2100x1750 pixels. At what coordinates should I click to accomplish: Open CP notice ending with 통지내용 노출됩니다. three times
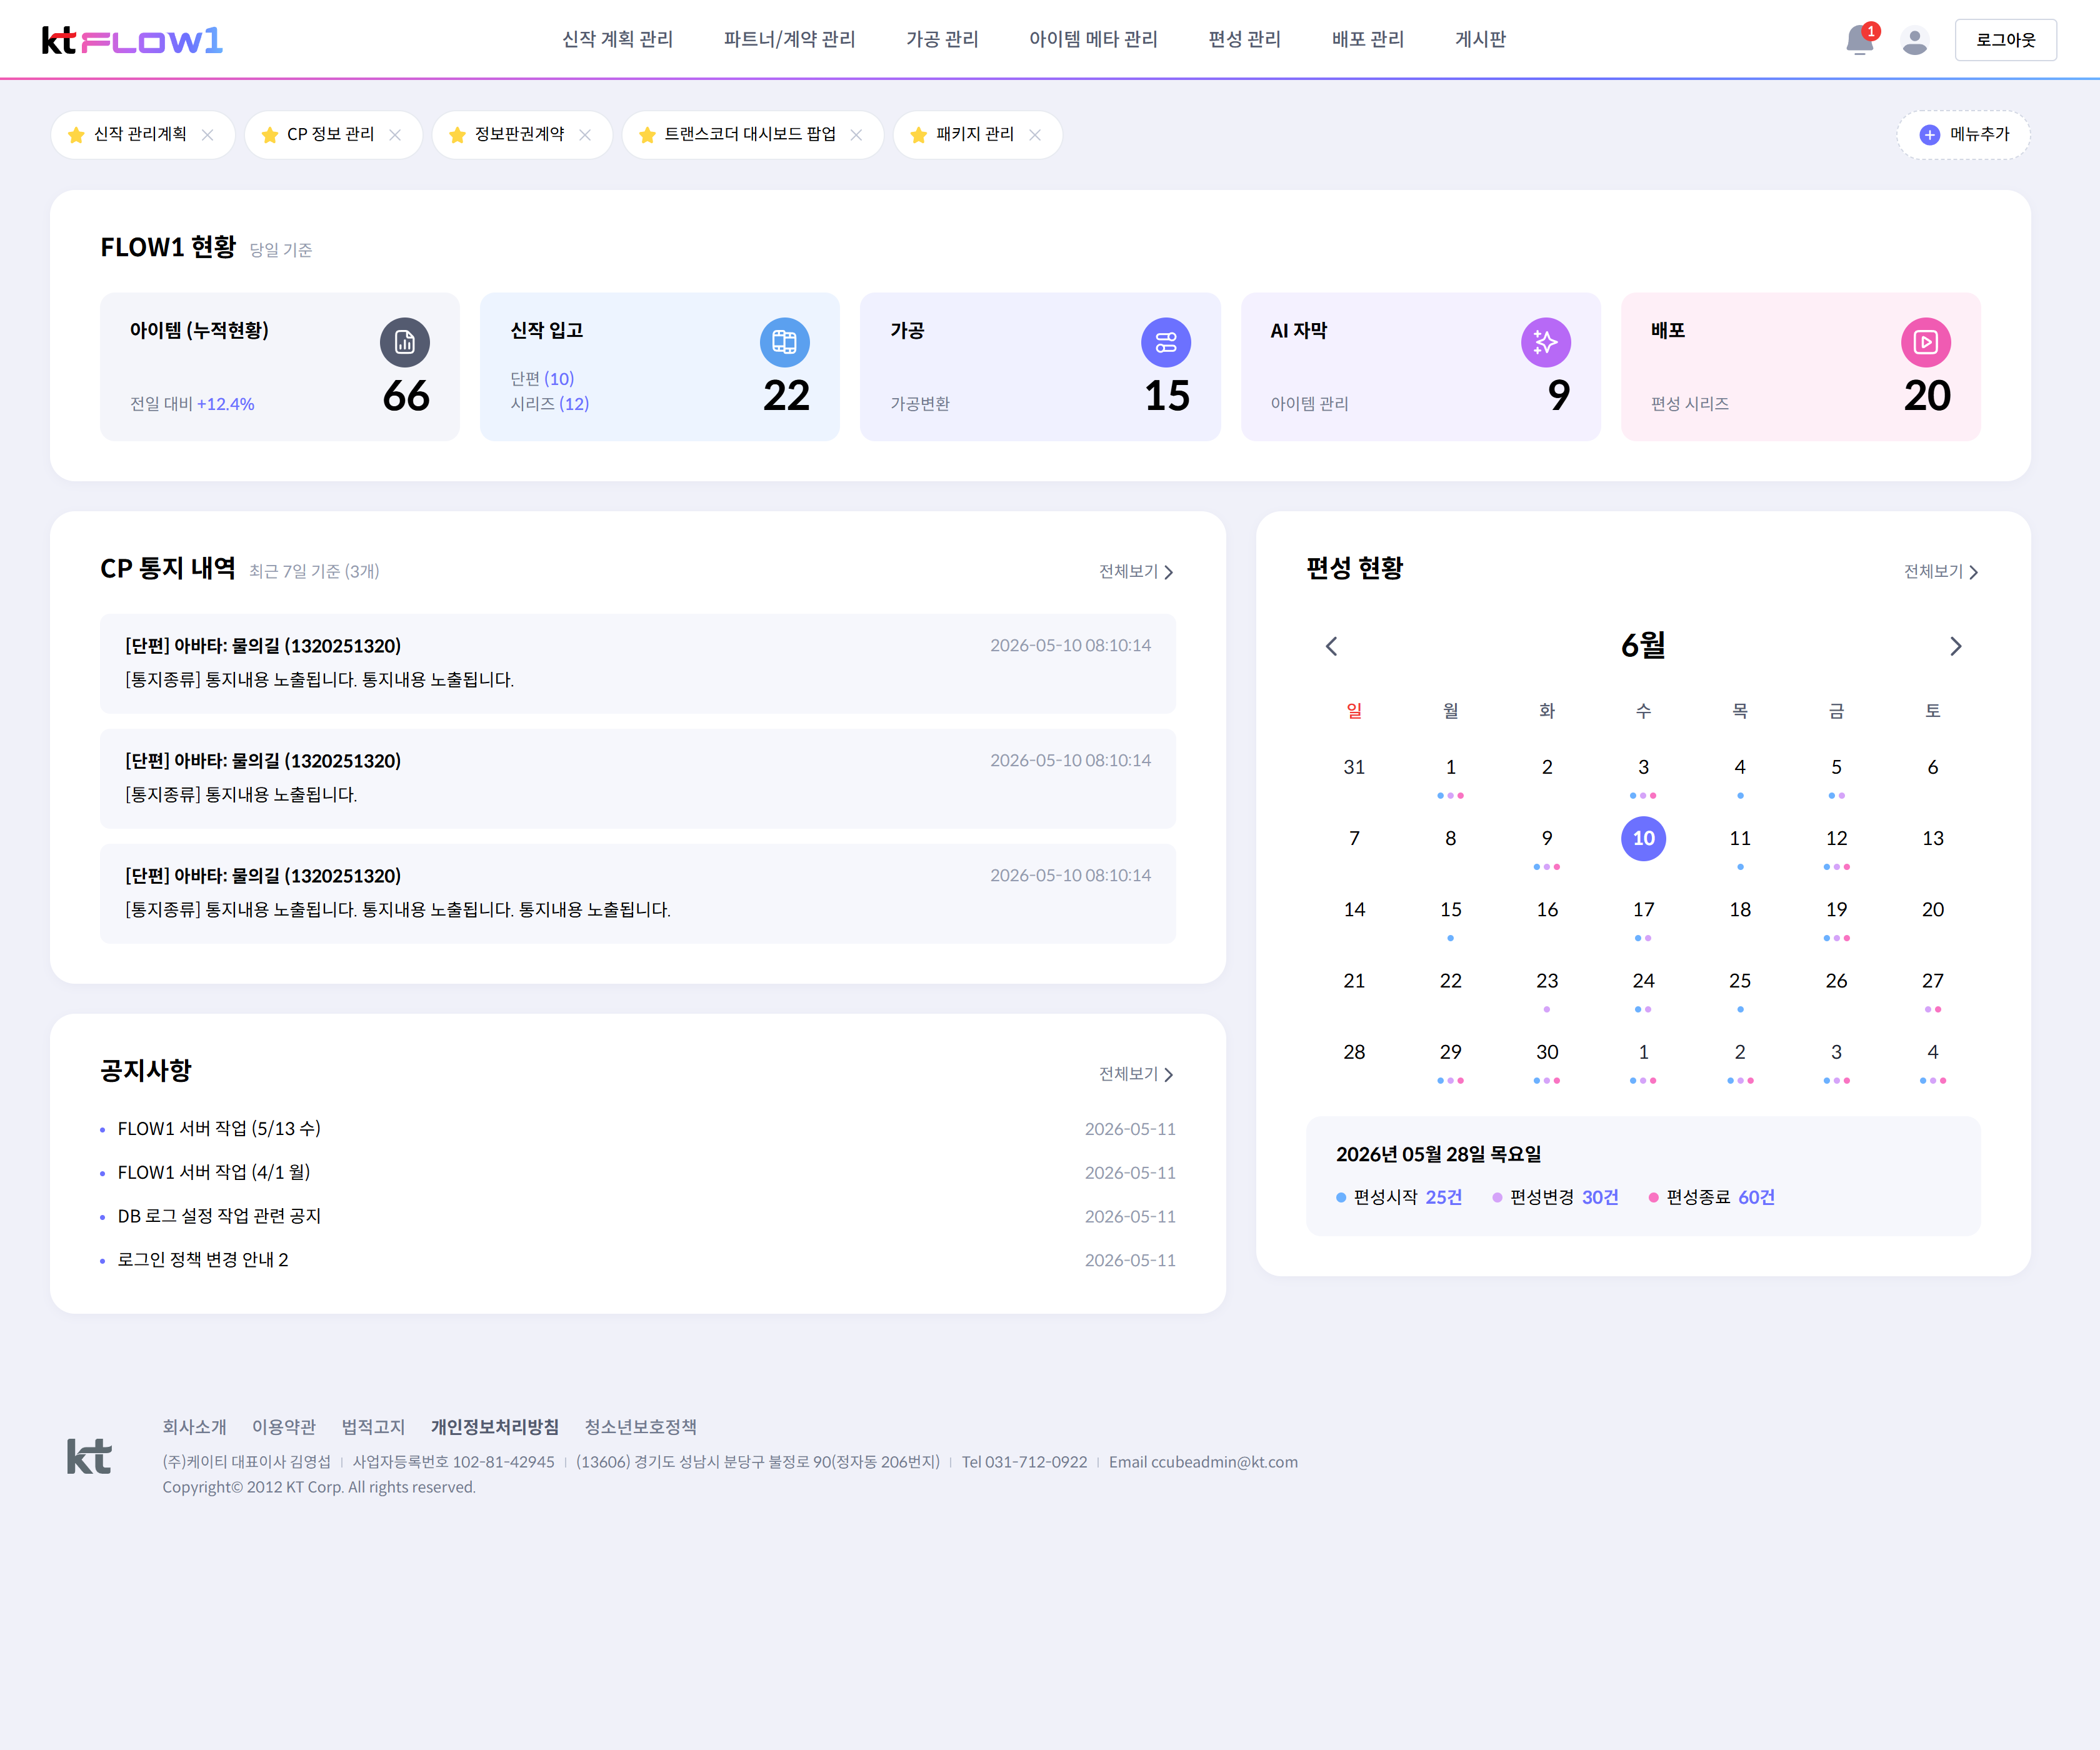tap(638, 893)
